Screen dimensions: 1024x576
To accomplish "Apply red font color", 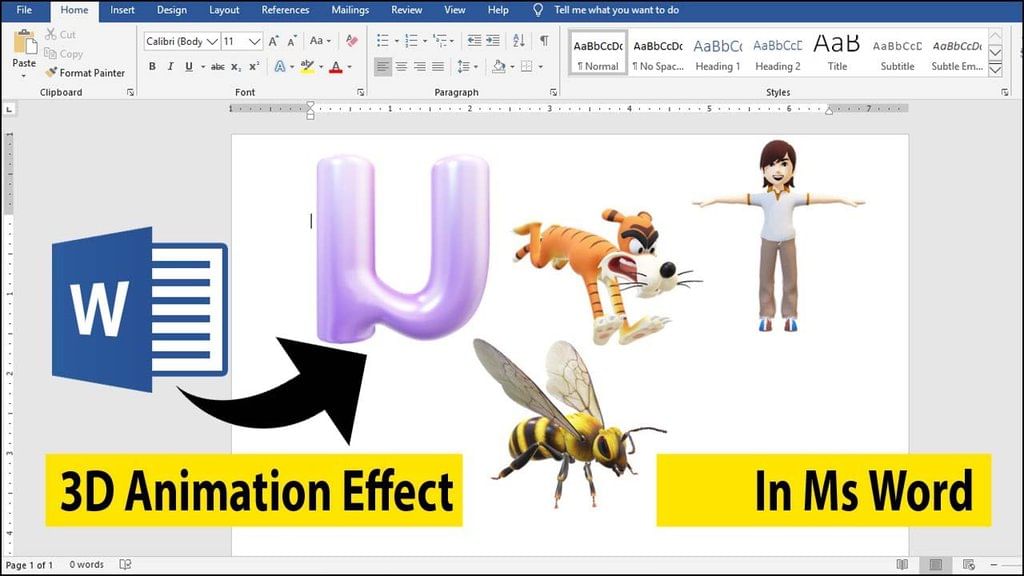I will coord(336,67).
